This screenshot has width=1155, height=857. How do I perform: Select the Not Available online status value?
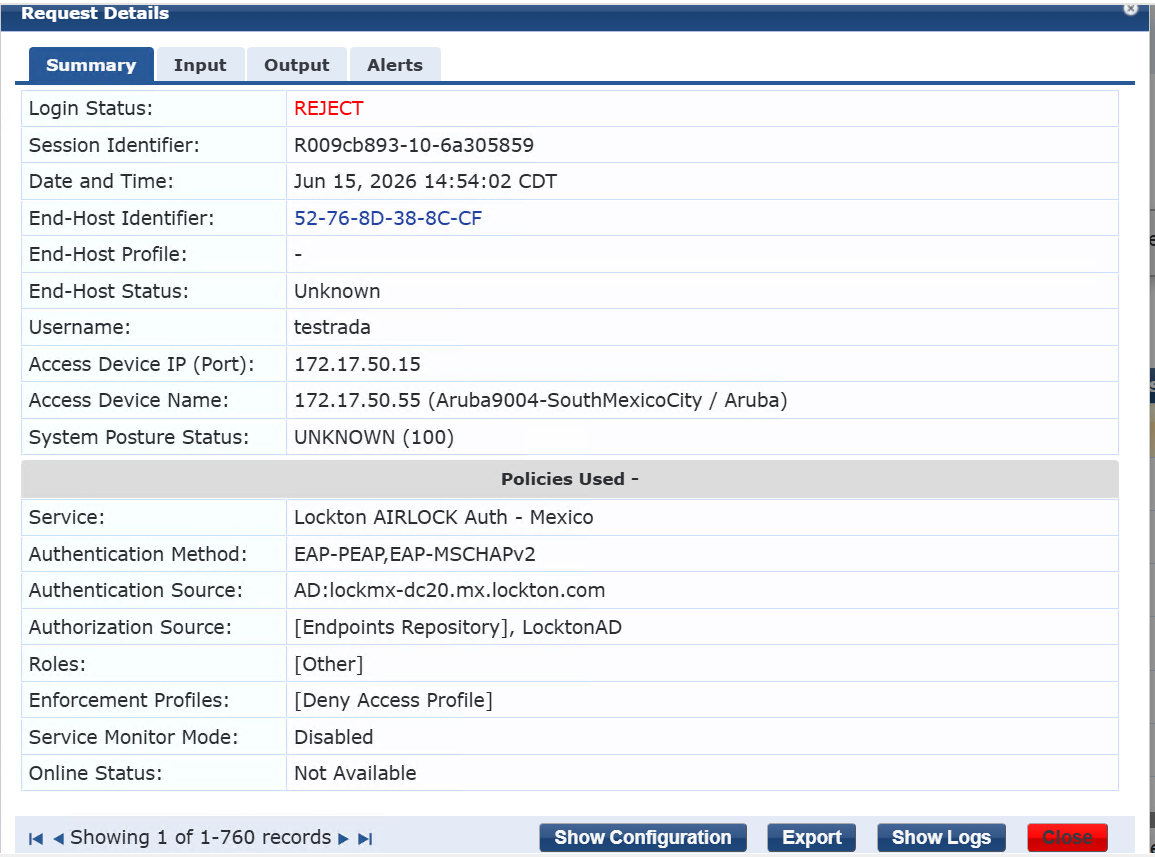click(355, 773)
